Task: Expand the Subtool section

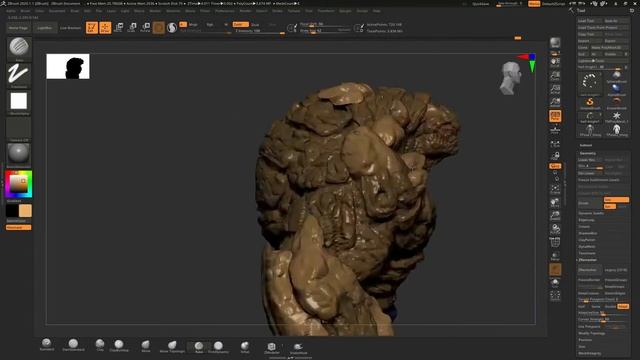Action: coord(586,145)
